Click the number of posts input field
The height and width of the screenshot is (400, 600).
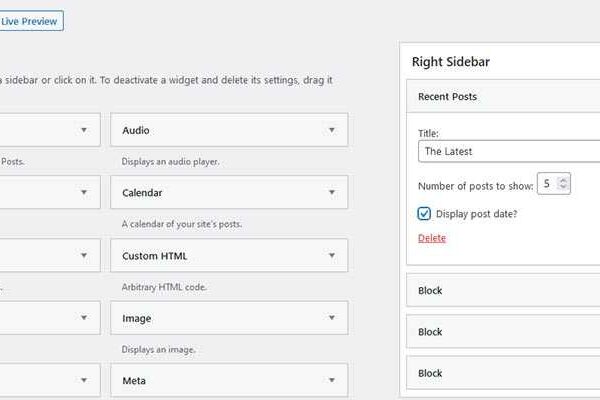click(548, 183)
